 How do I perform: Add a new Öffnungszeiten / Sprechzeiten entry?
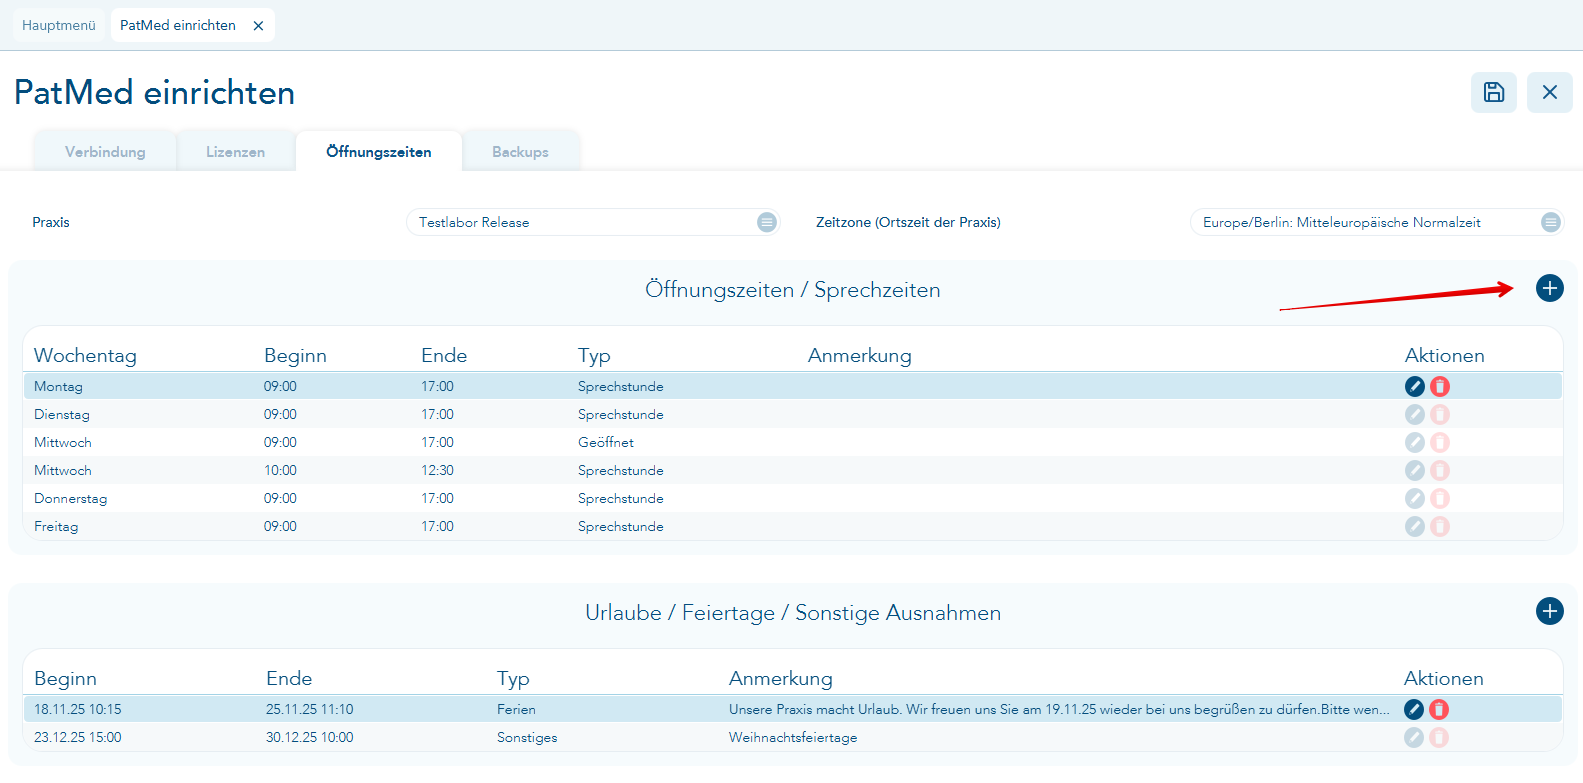click(x=1550, y=288)
